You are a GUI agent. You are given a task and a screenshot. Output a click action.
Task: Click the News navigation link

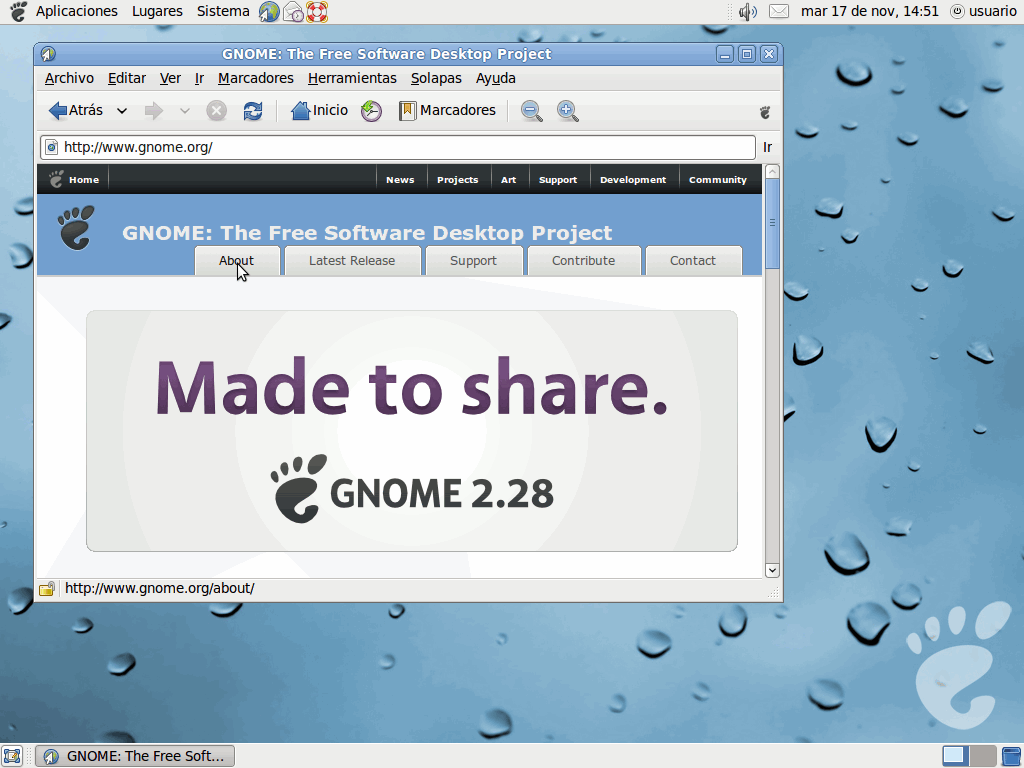(x=400, y=180)
